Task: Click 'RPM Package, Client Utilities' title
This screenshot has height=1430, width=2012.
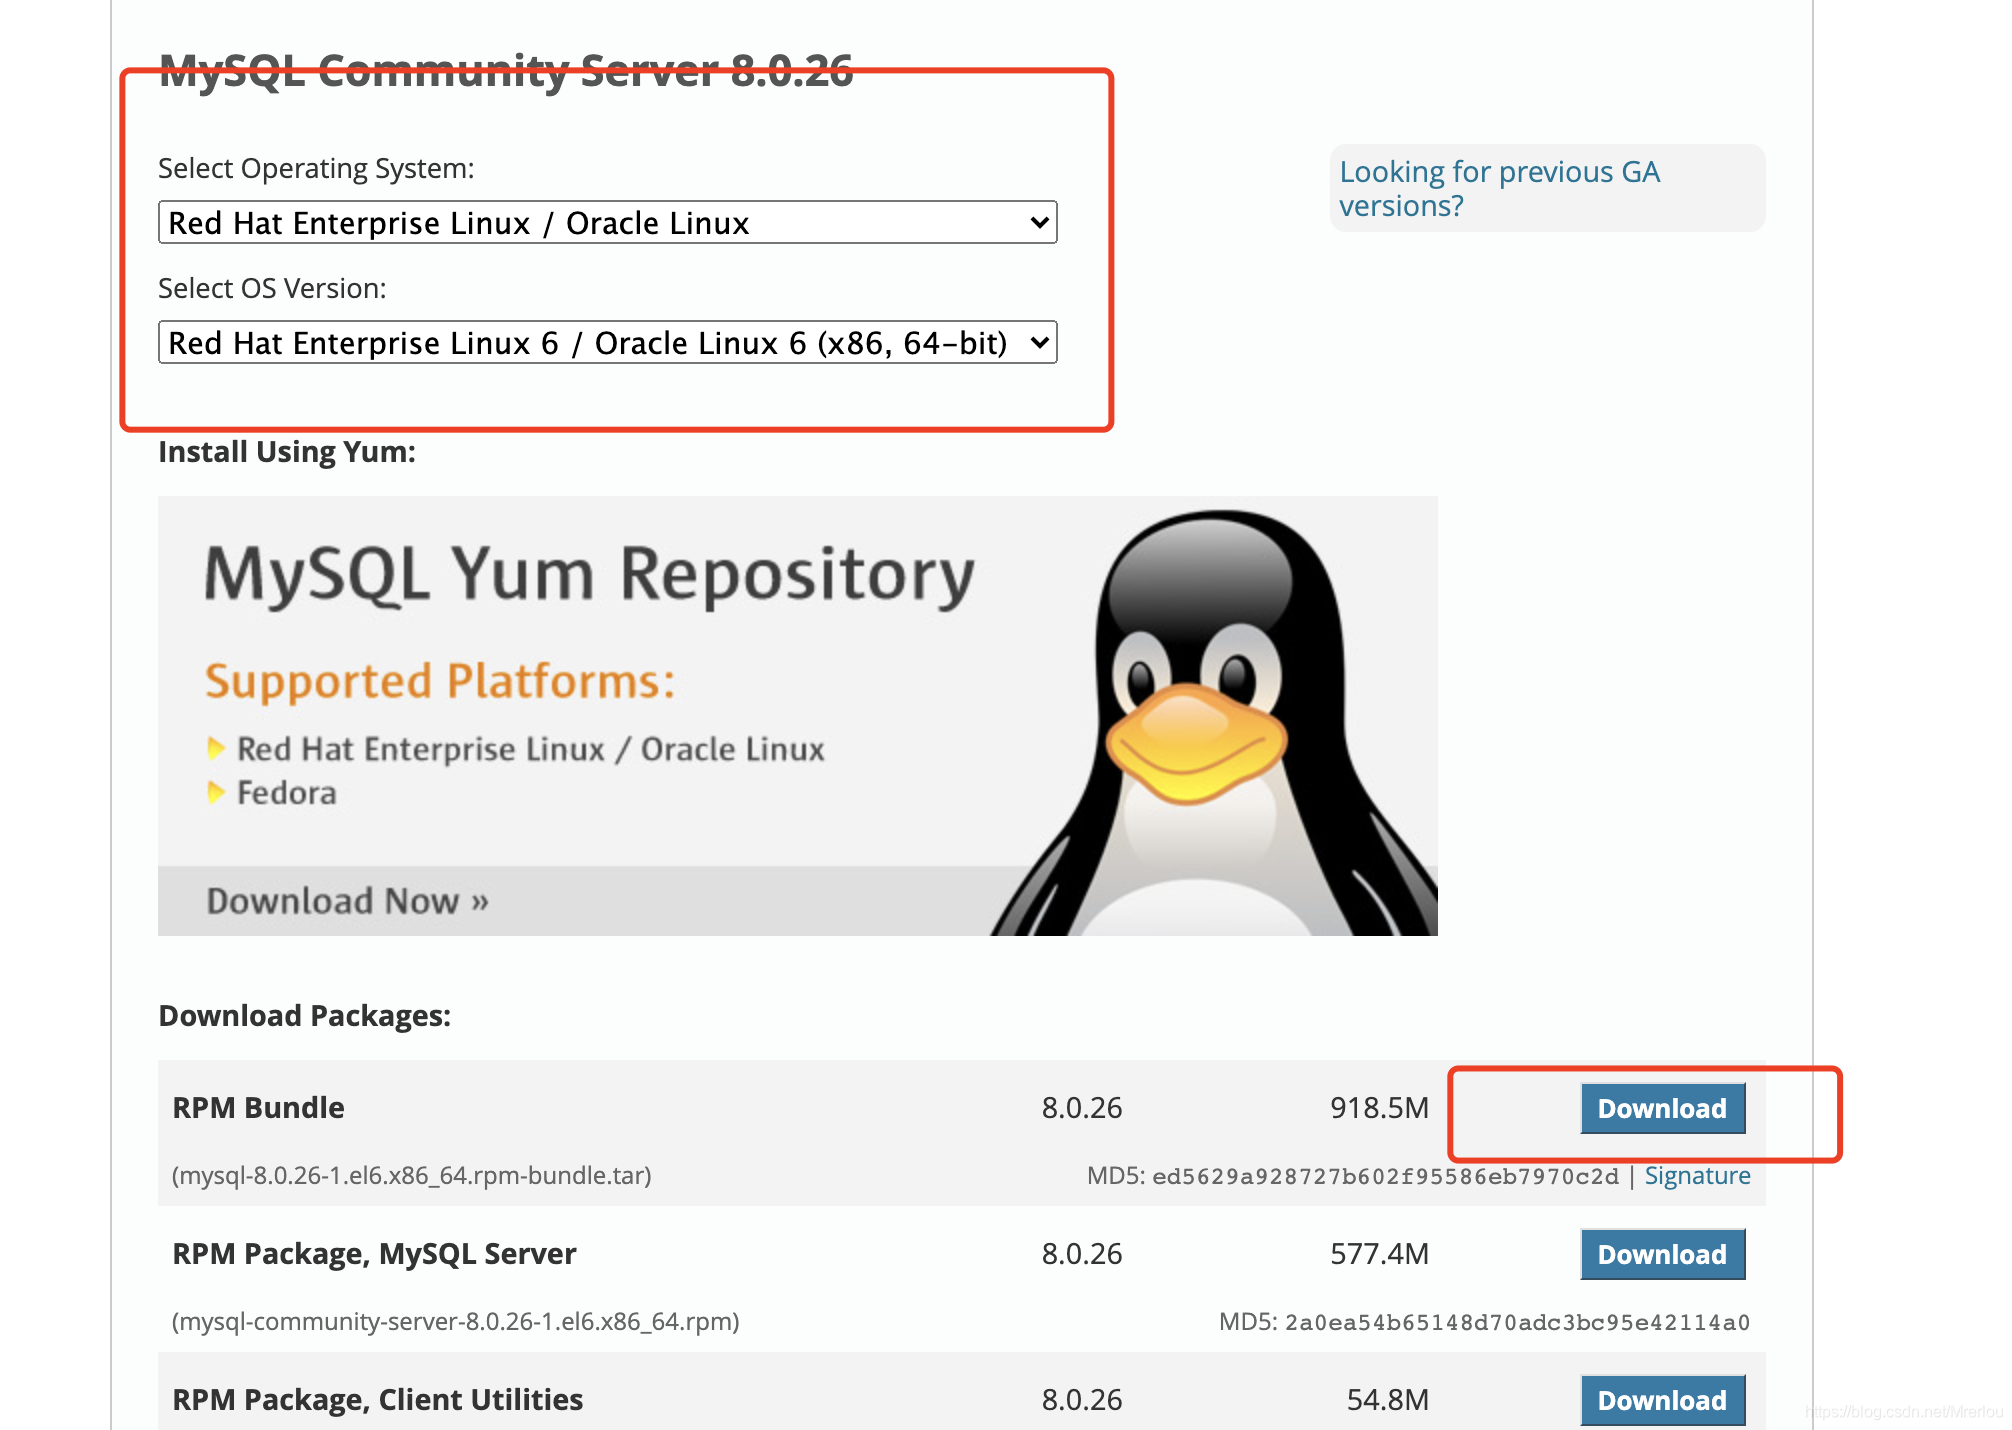Action: click(377, 1399)
